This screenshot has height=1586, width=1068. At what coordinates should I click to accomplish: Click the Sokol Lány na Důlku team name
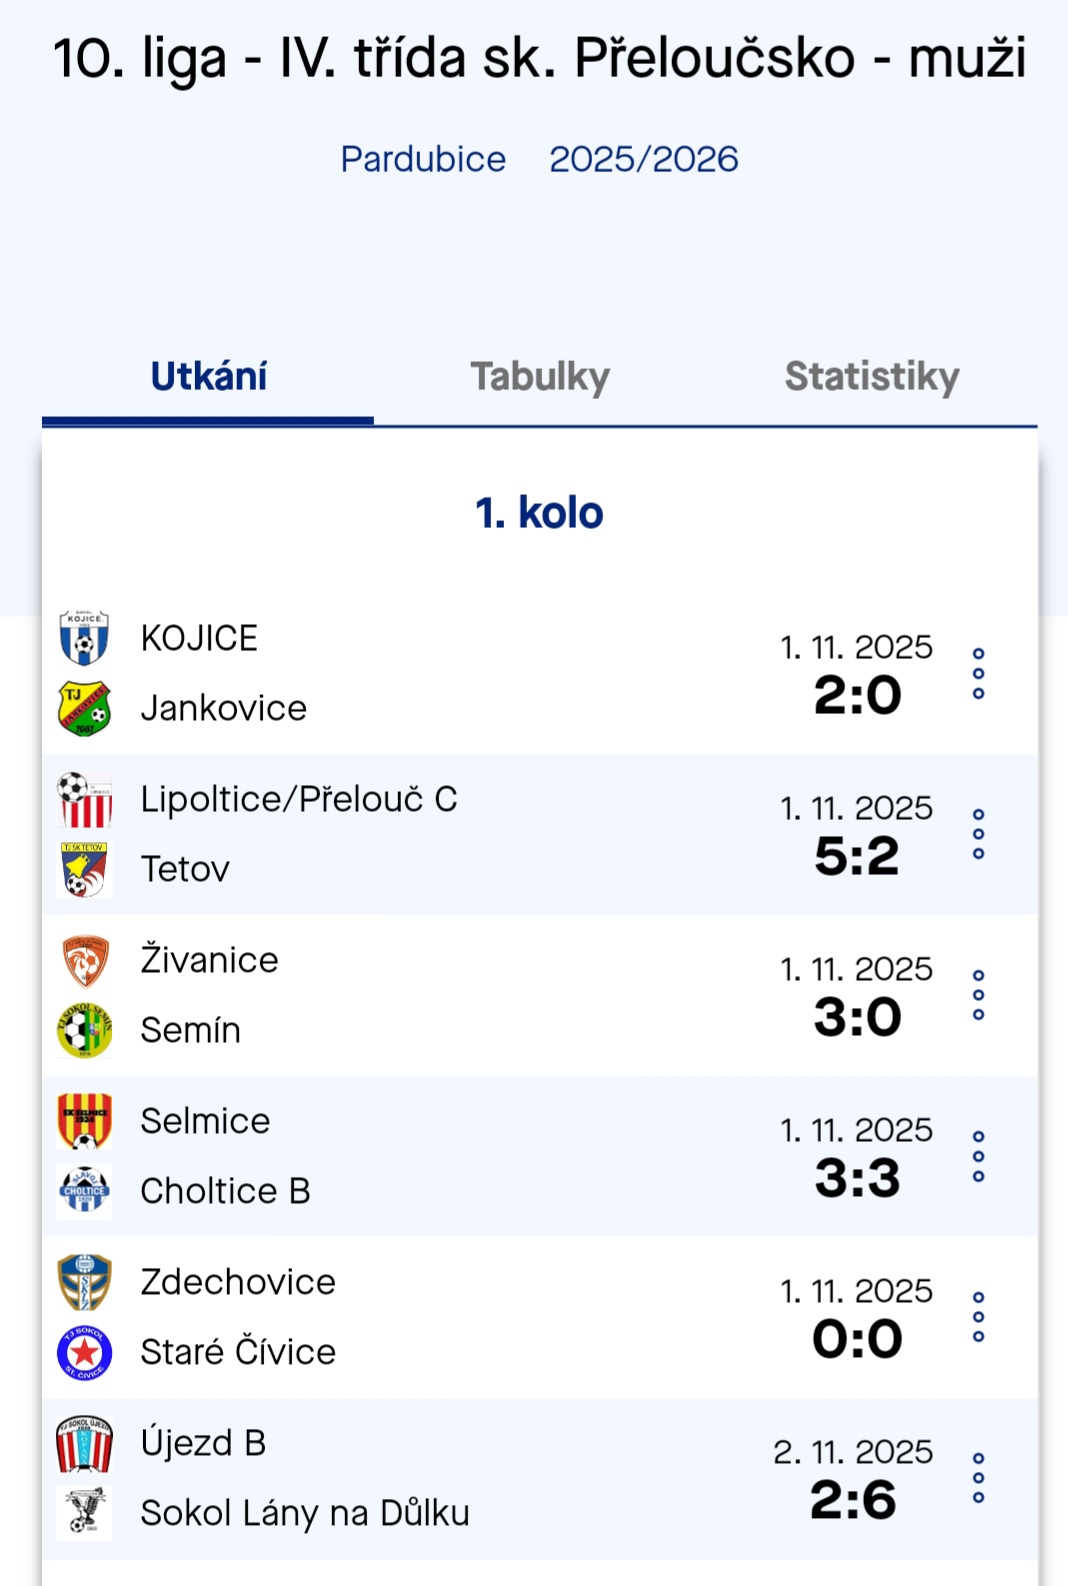click(x=304, y=1513)
